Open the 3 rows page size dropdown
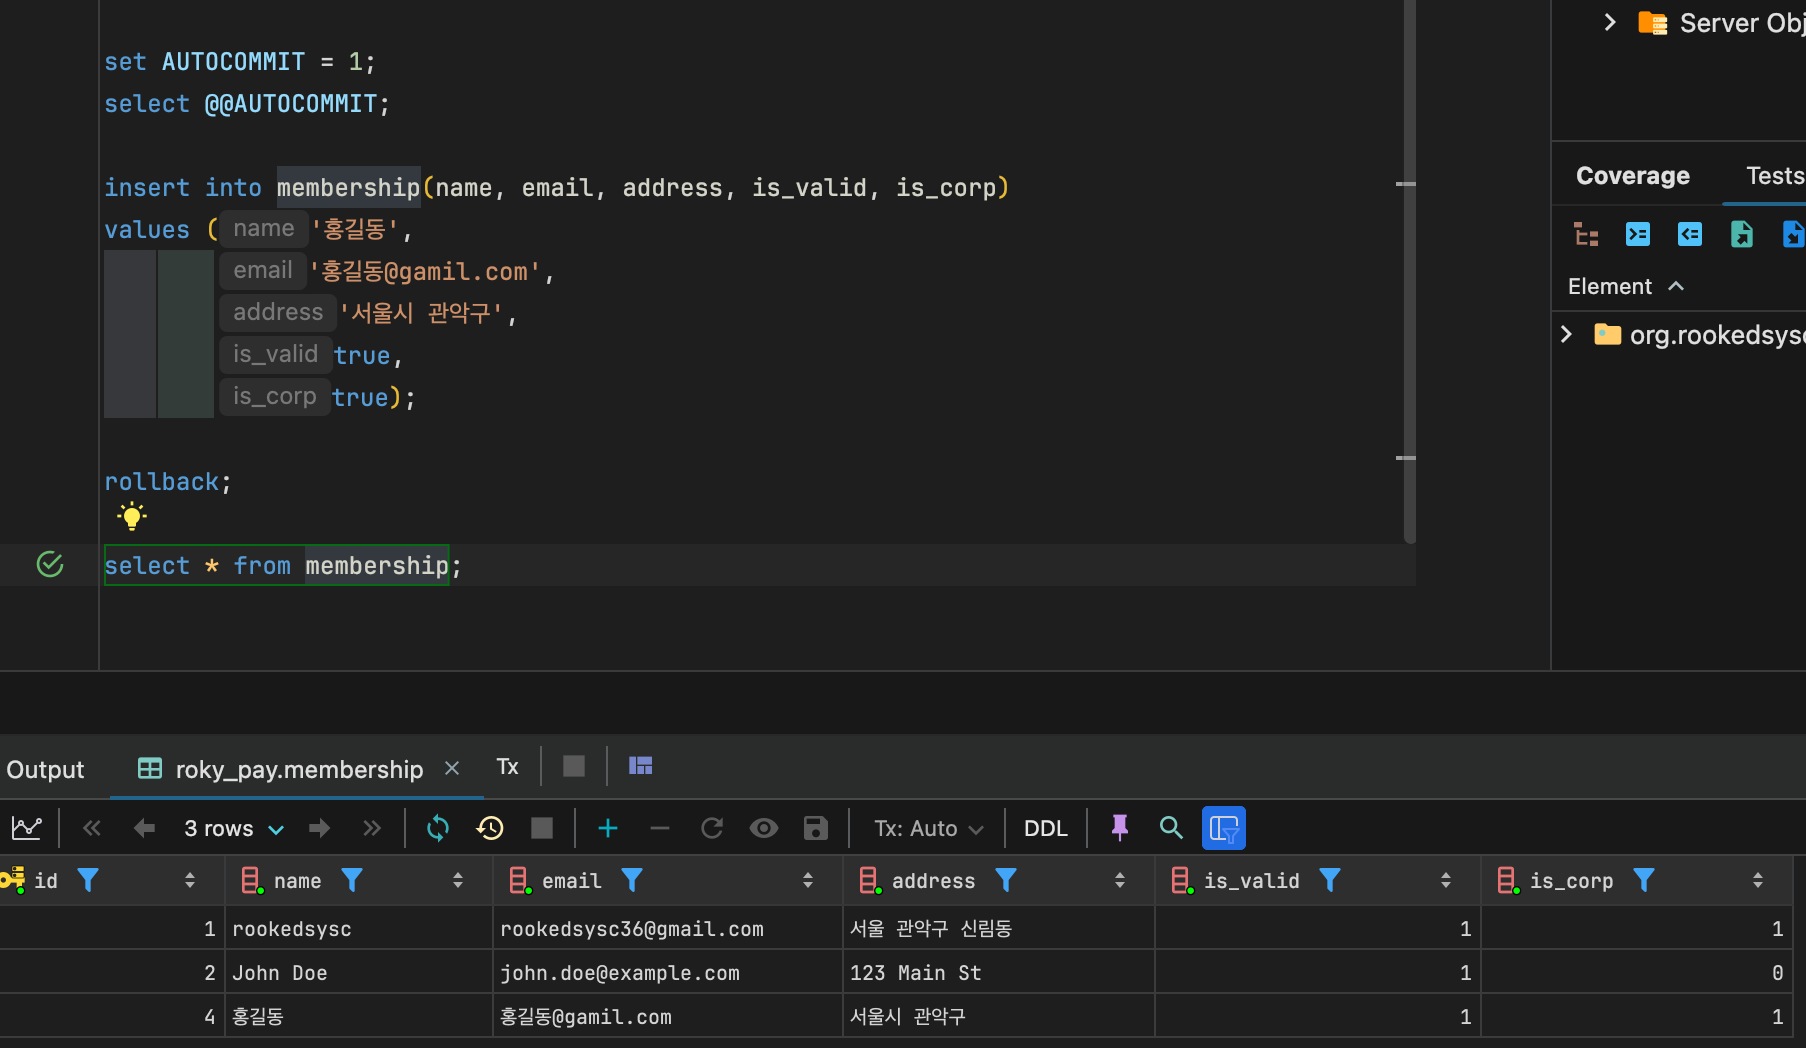 click(x=234, y=828)
